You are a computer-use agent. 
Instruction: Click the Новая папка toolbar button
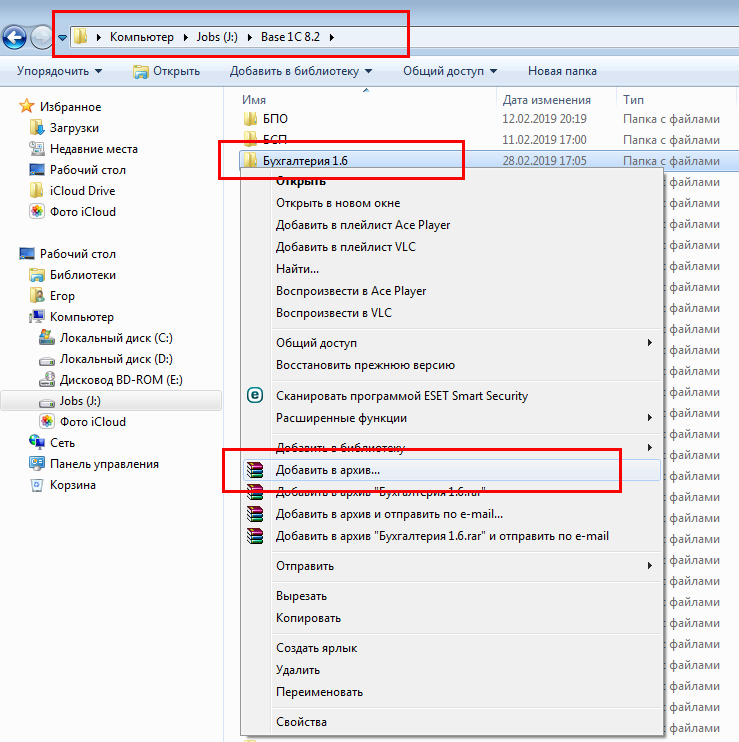coord(562,71)
